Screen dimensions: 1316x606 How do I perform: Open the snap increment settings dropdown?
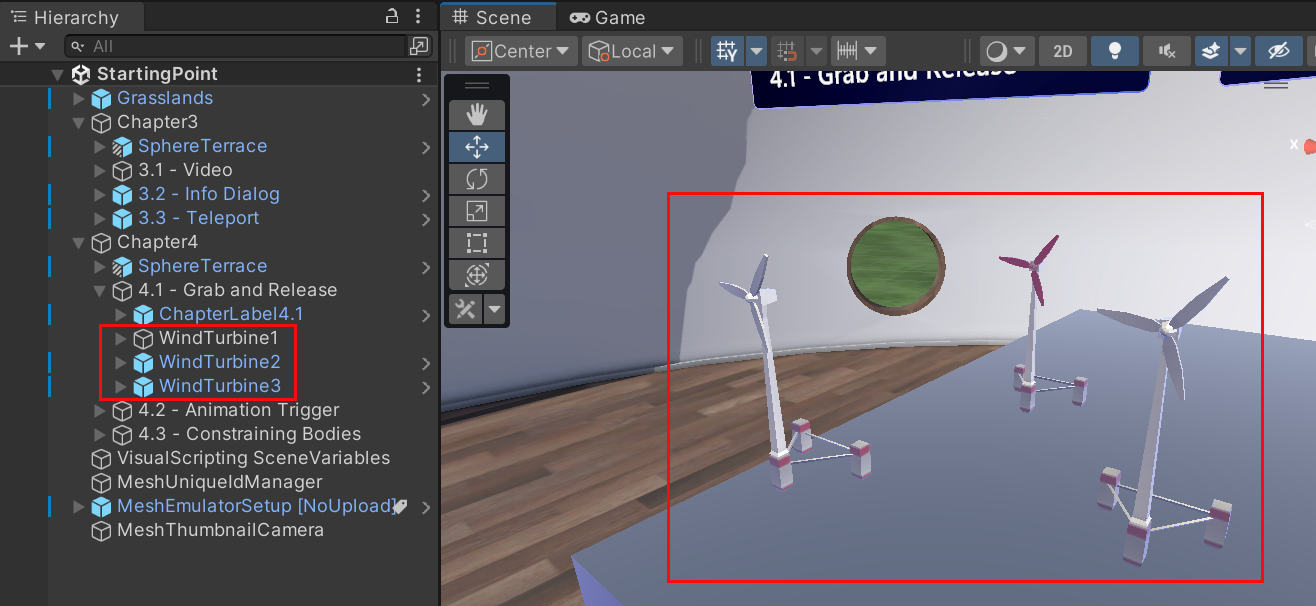click(858, 51)
